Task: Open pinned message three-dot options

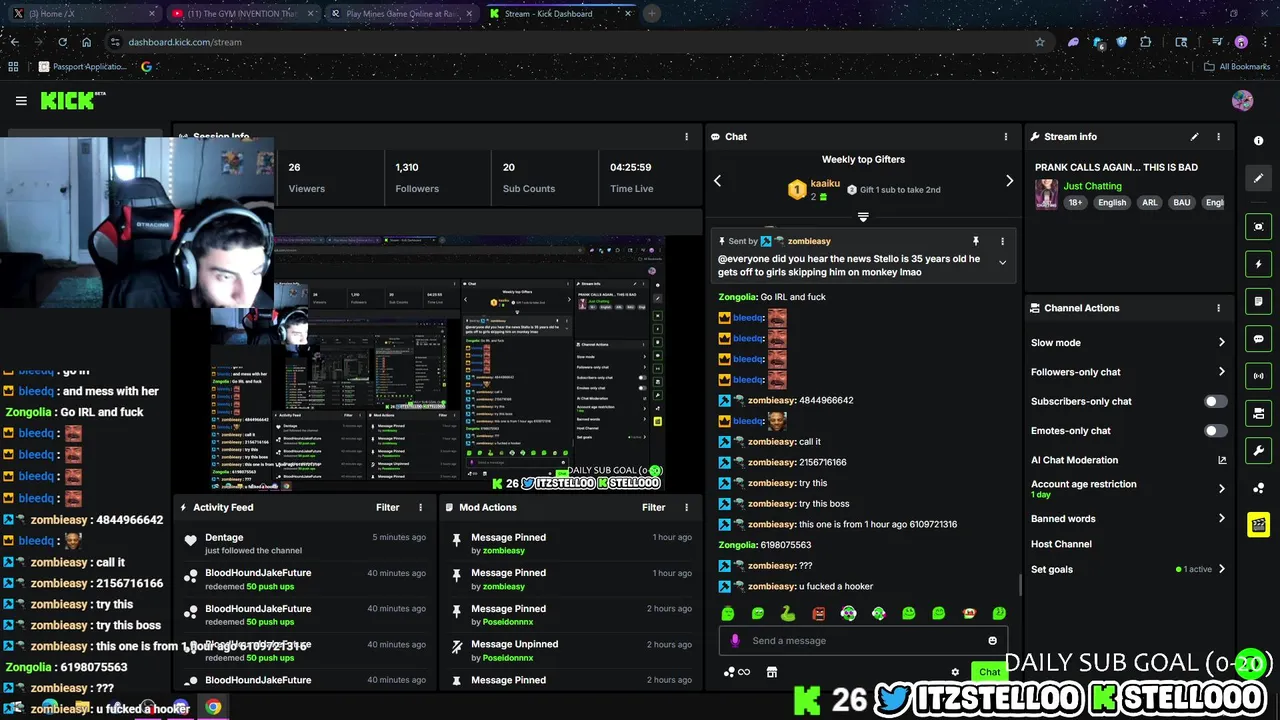Action: pos(1002,241)
